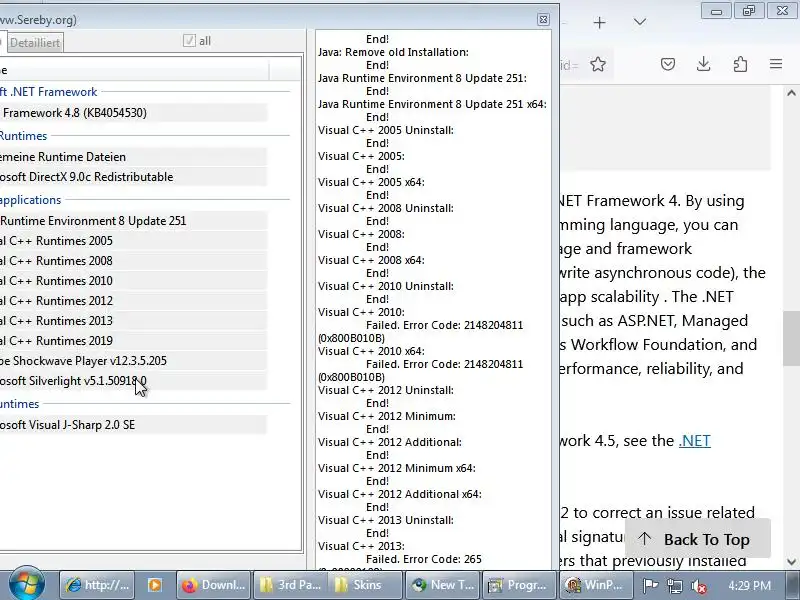The width and height of the screenshot is (800, 600).
Task: Select Visual J-Sharp 2.0 SE row
Action: [133, 424]
